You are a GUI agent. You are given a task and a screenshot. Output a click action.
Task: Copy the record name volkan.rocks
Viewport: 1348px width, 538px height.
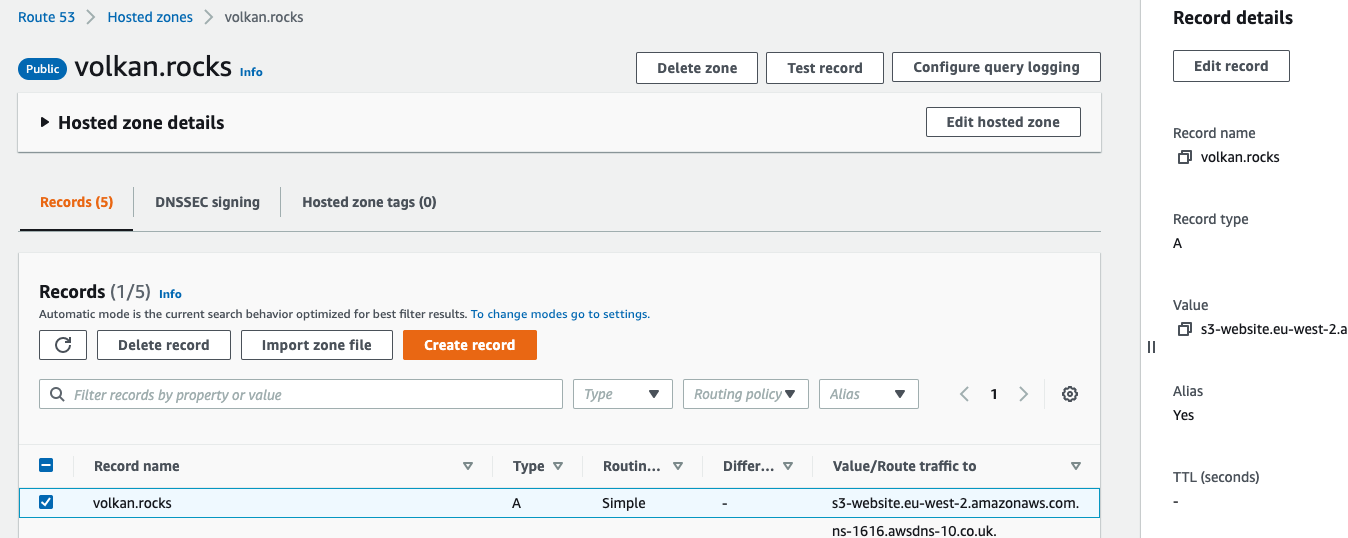tap(1184, 157)
